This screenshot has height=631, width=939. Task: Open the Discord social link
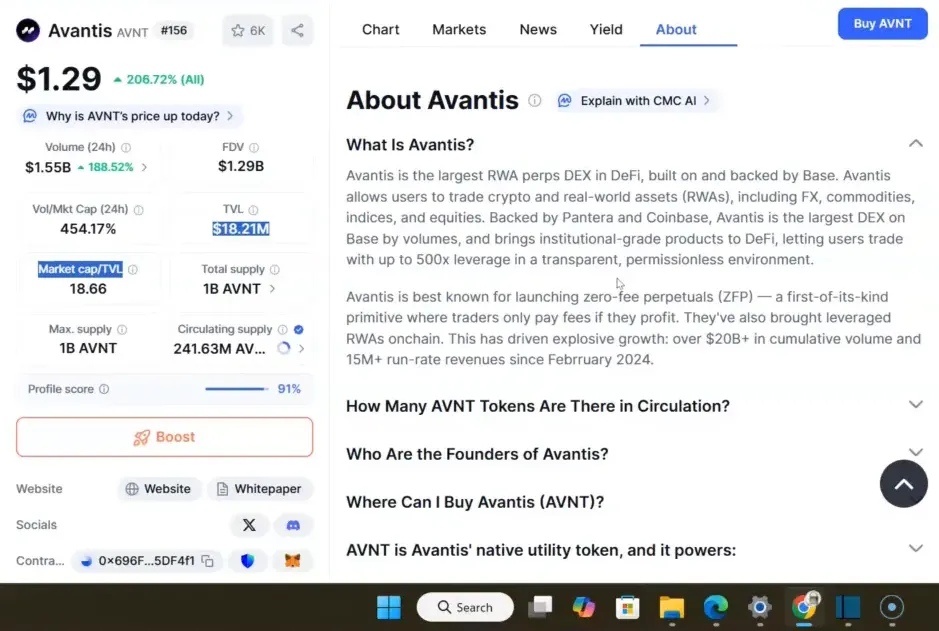coord(293,525)
